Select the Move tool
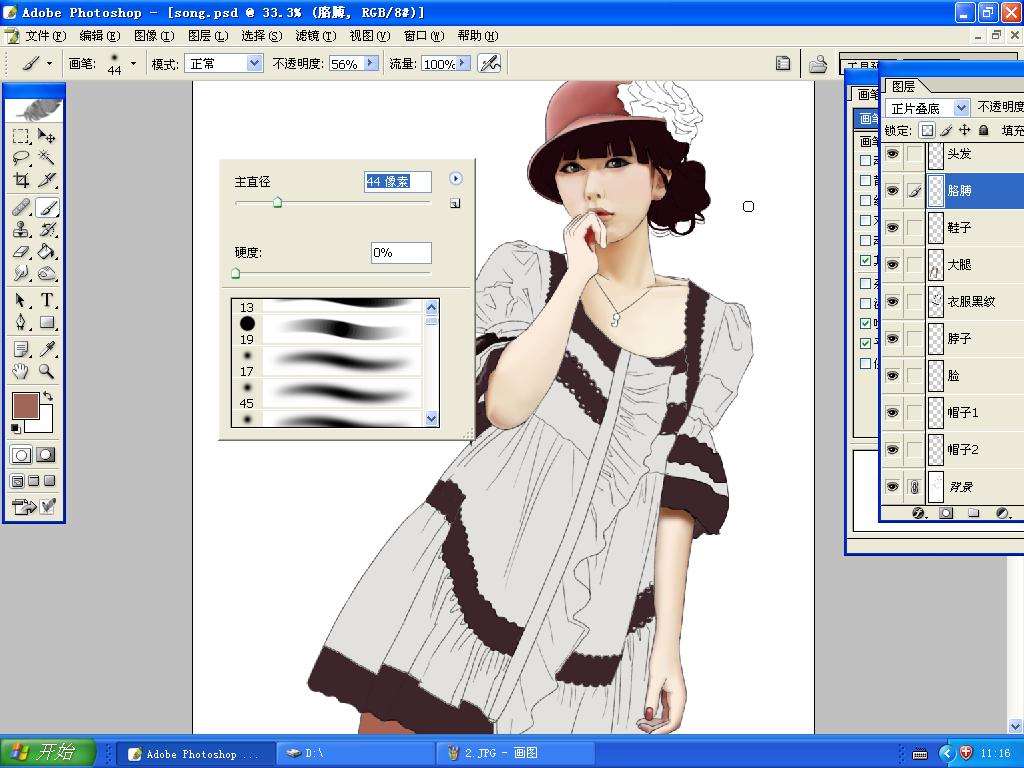Screen dimensions: 1024x768 46,136
